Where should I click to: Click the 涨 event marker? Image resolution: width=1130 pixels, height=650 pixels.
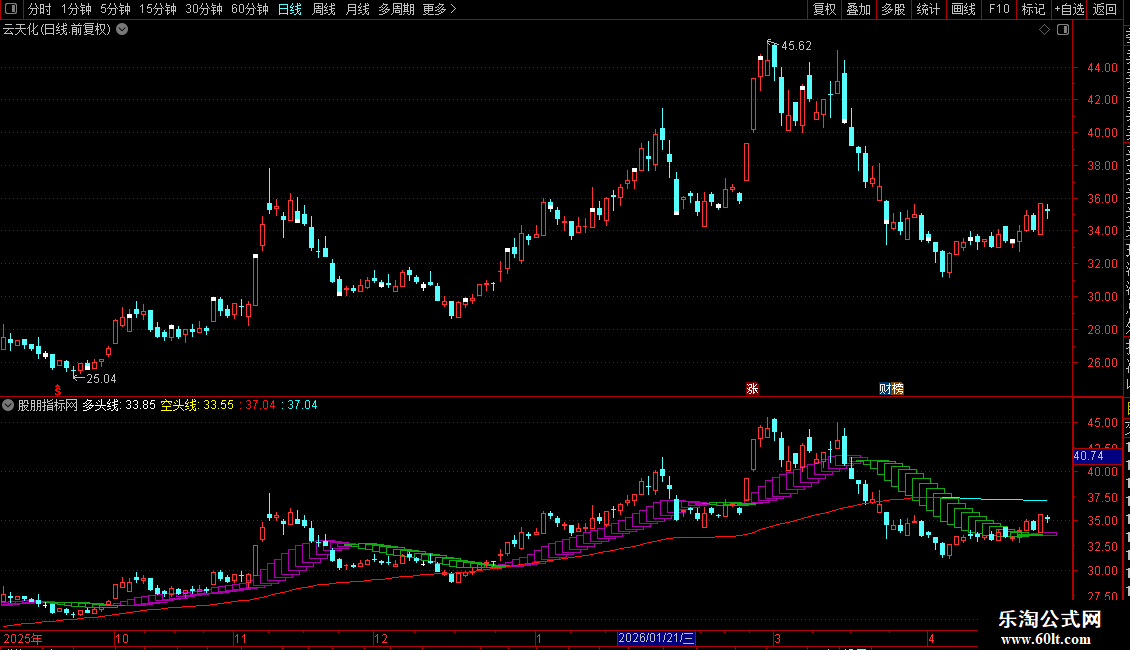coord(752,388)
